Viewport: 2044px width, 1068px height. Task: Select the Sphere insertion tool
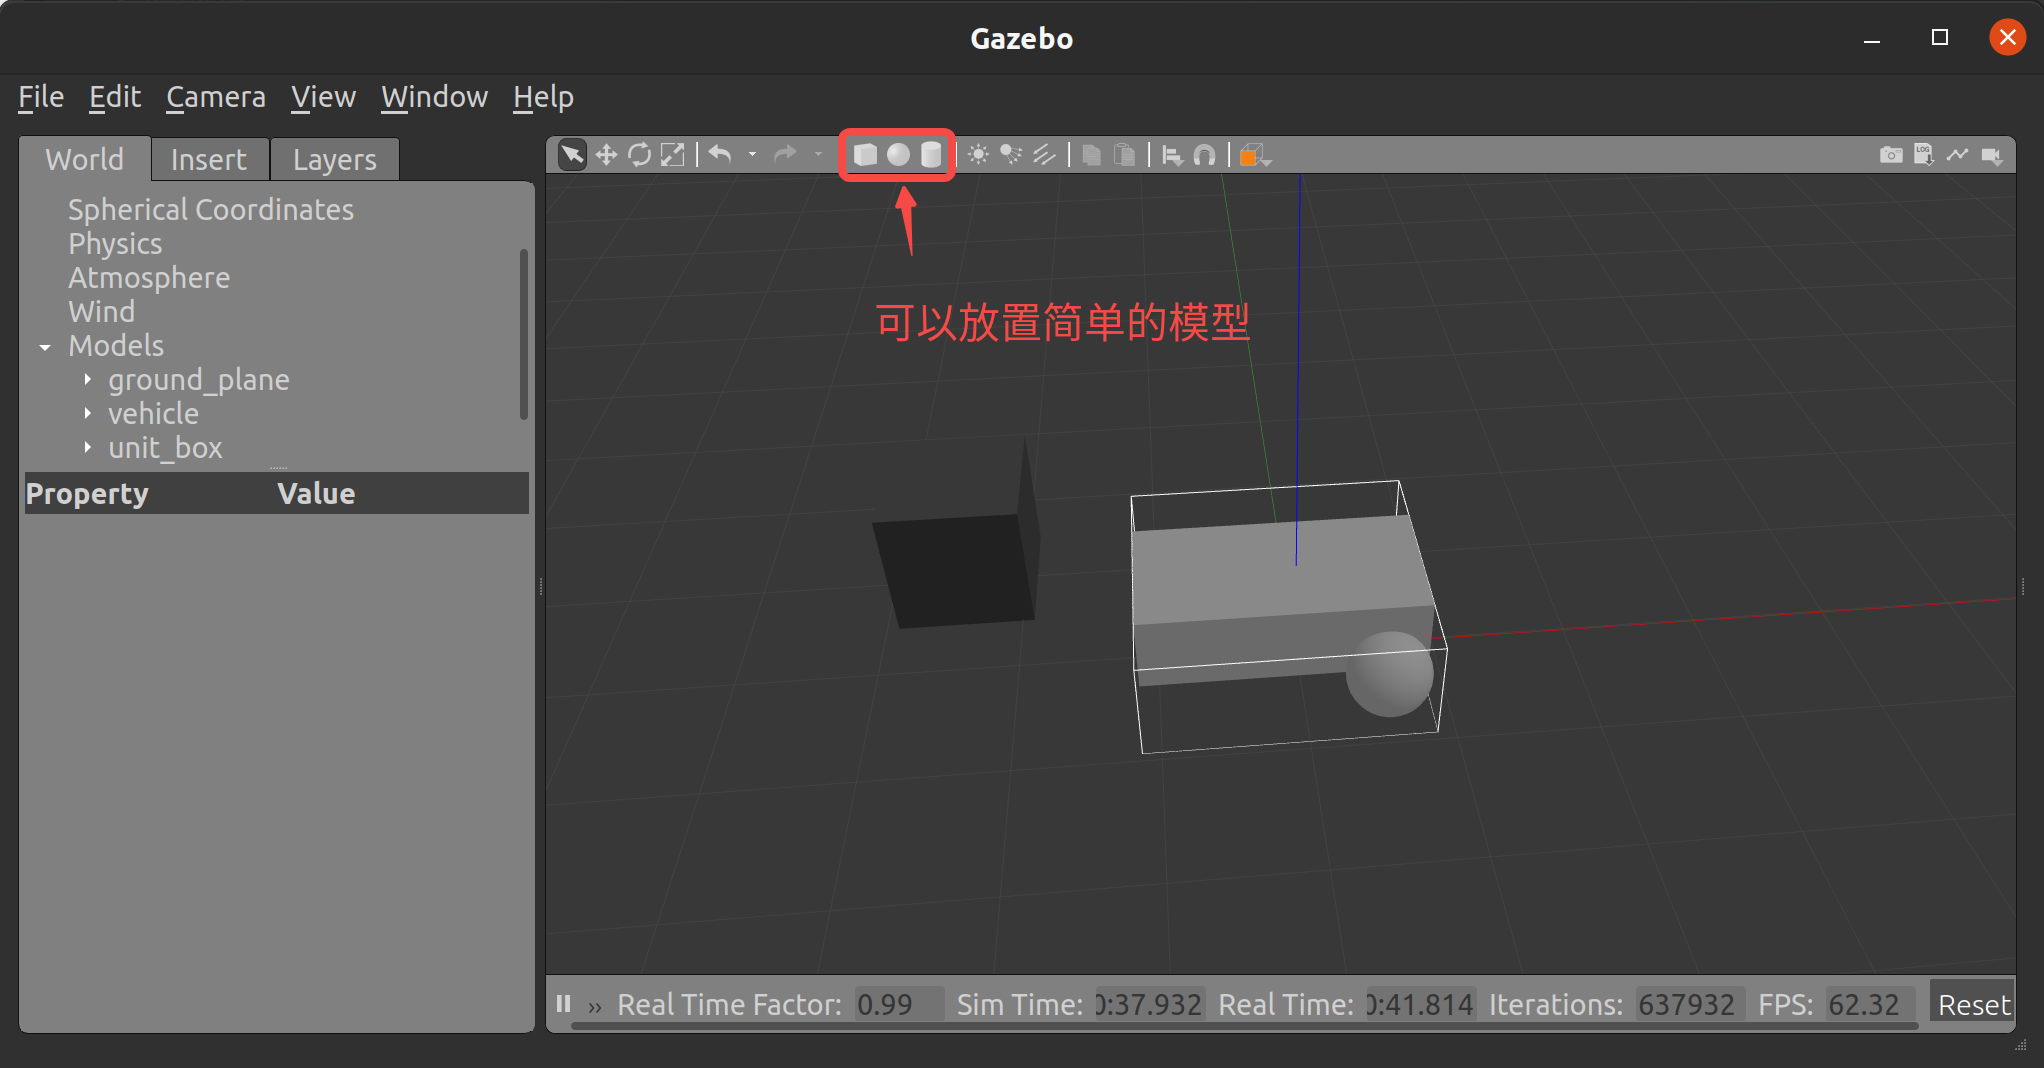click(x=898, y=155)
